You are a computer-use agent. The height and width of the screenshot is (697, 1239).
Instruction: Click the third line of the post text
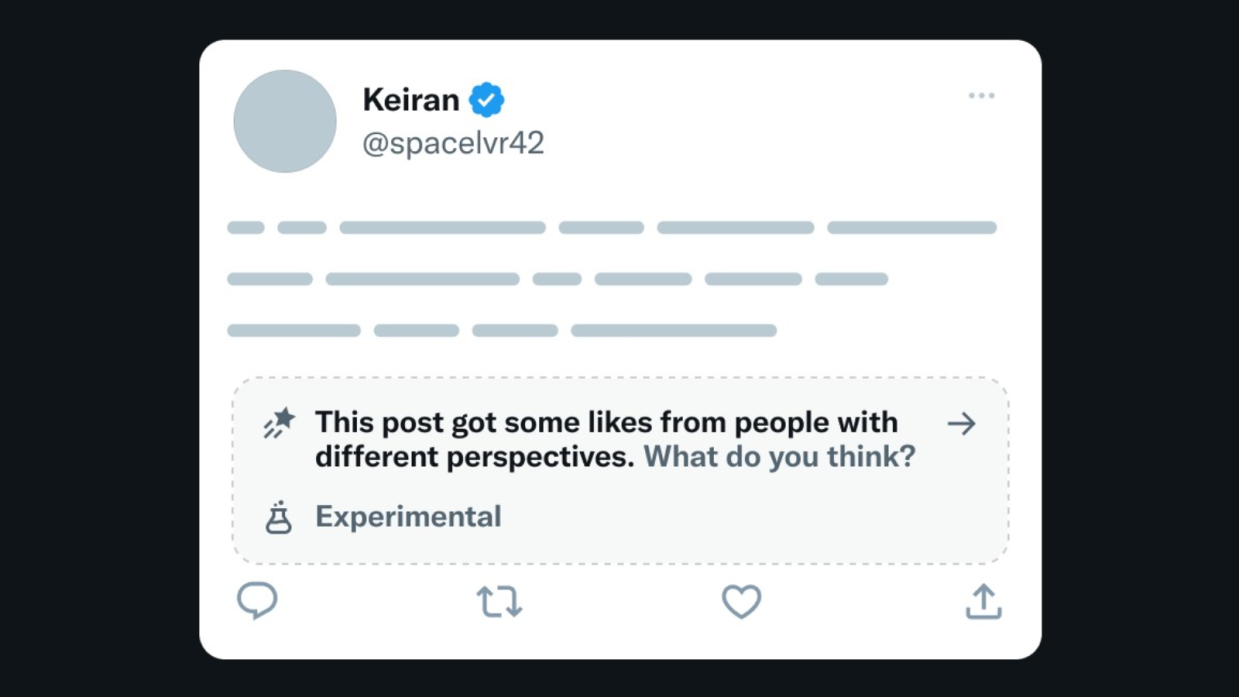click(x=501, y=330)
